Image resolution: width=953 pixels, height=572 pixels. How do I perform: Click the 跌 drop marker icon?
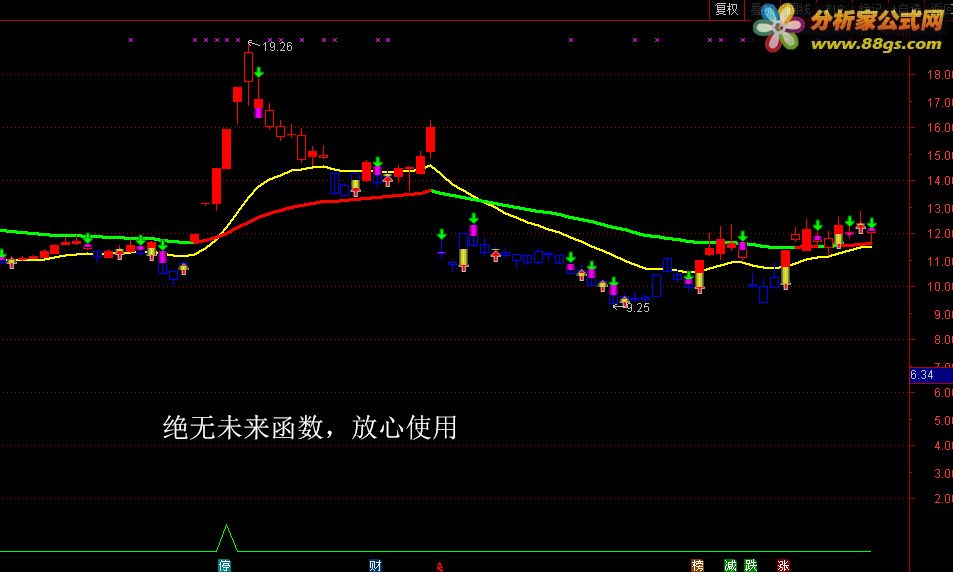(x=751, y=566)
